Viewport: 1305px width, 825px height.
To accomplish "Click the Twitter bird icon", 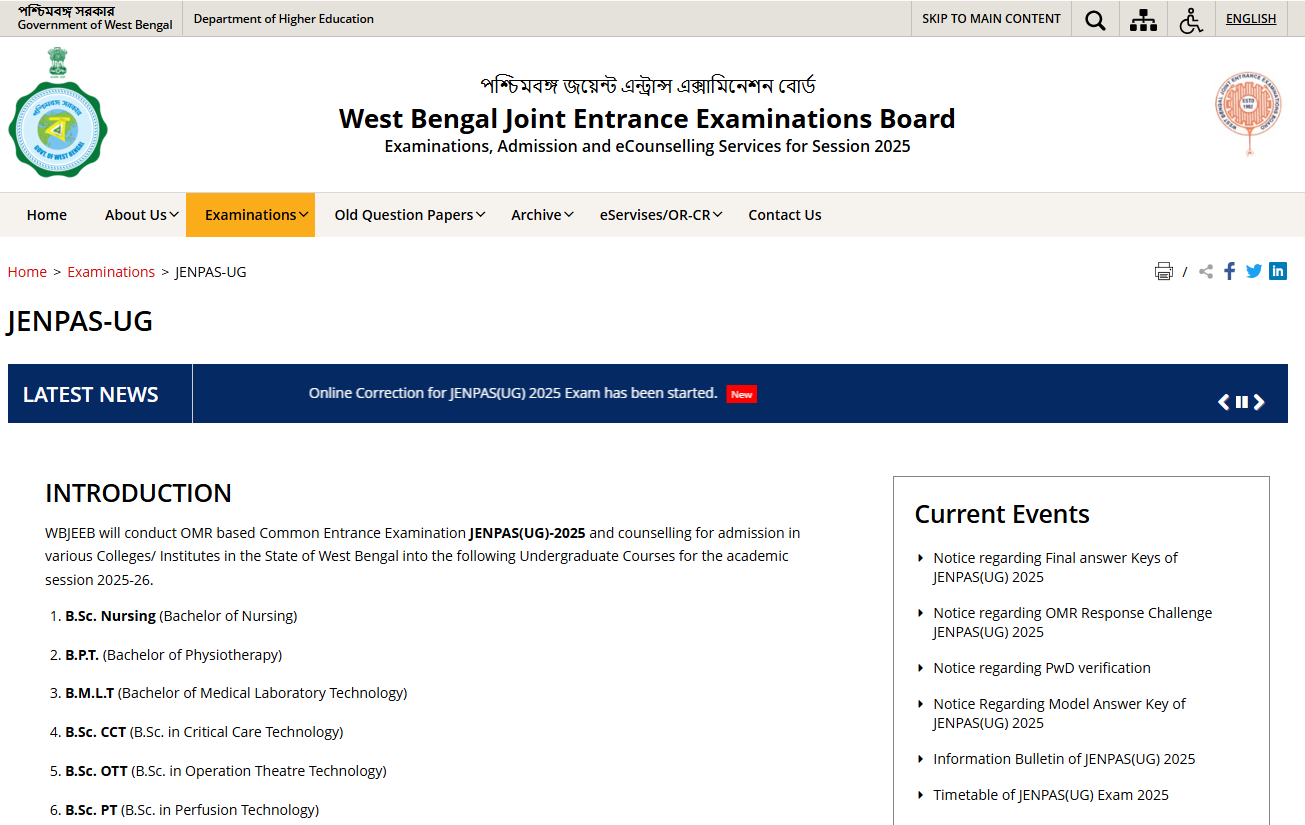I will click(1253, 270).
